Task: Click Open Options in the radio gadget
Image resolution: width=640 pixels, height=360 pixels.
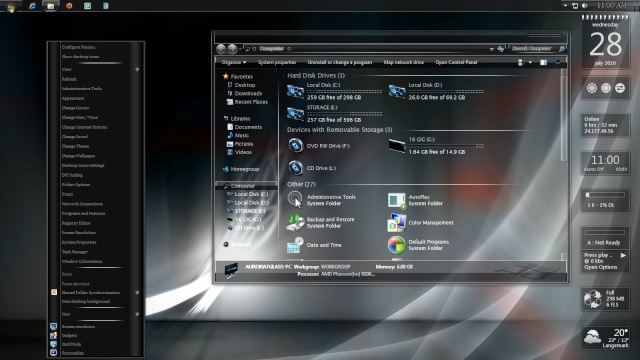Action: 600,267
